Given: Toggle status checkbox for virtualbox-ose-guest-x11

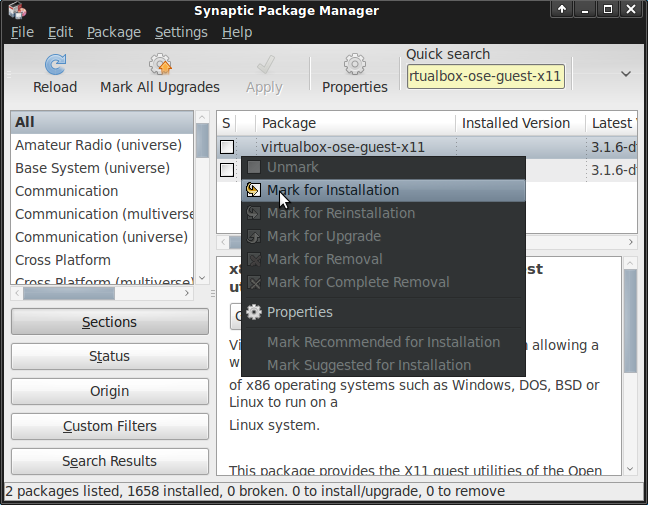Looking at the screenshot, I should (227, 147).
